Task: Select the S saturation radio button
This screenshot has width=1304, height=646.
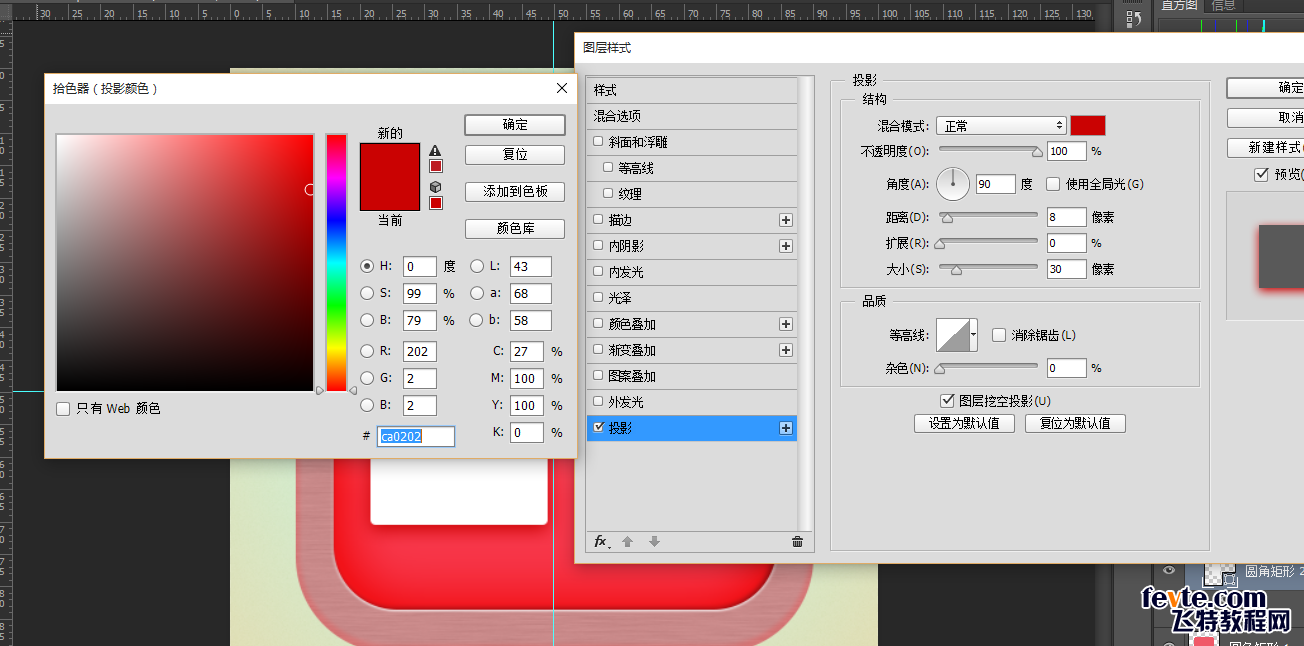Action: click(367, 293)
